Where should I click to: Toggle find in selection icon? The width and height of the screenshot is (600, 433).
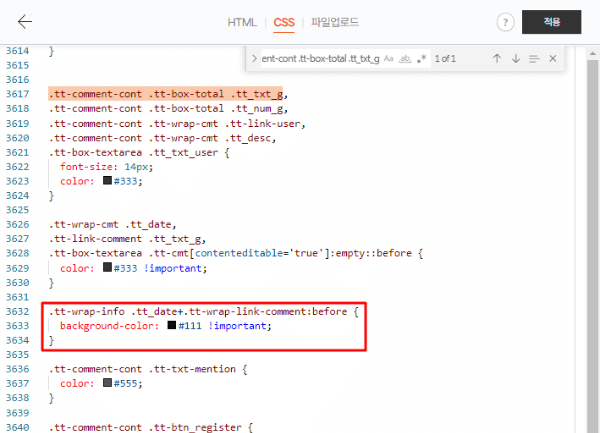pos(534,59)
